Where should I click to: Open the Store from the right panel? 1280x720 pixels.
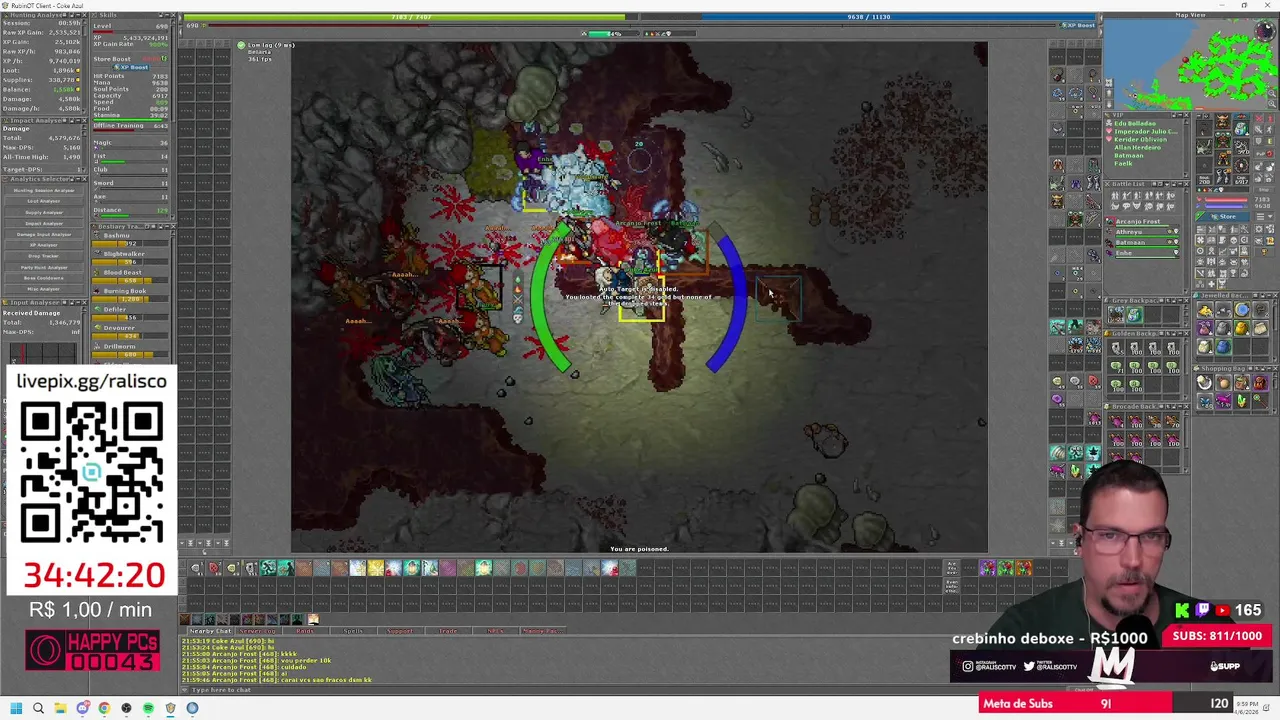[x=1222, y=216]
